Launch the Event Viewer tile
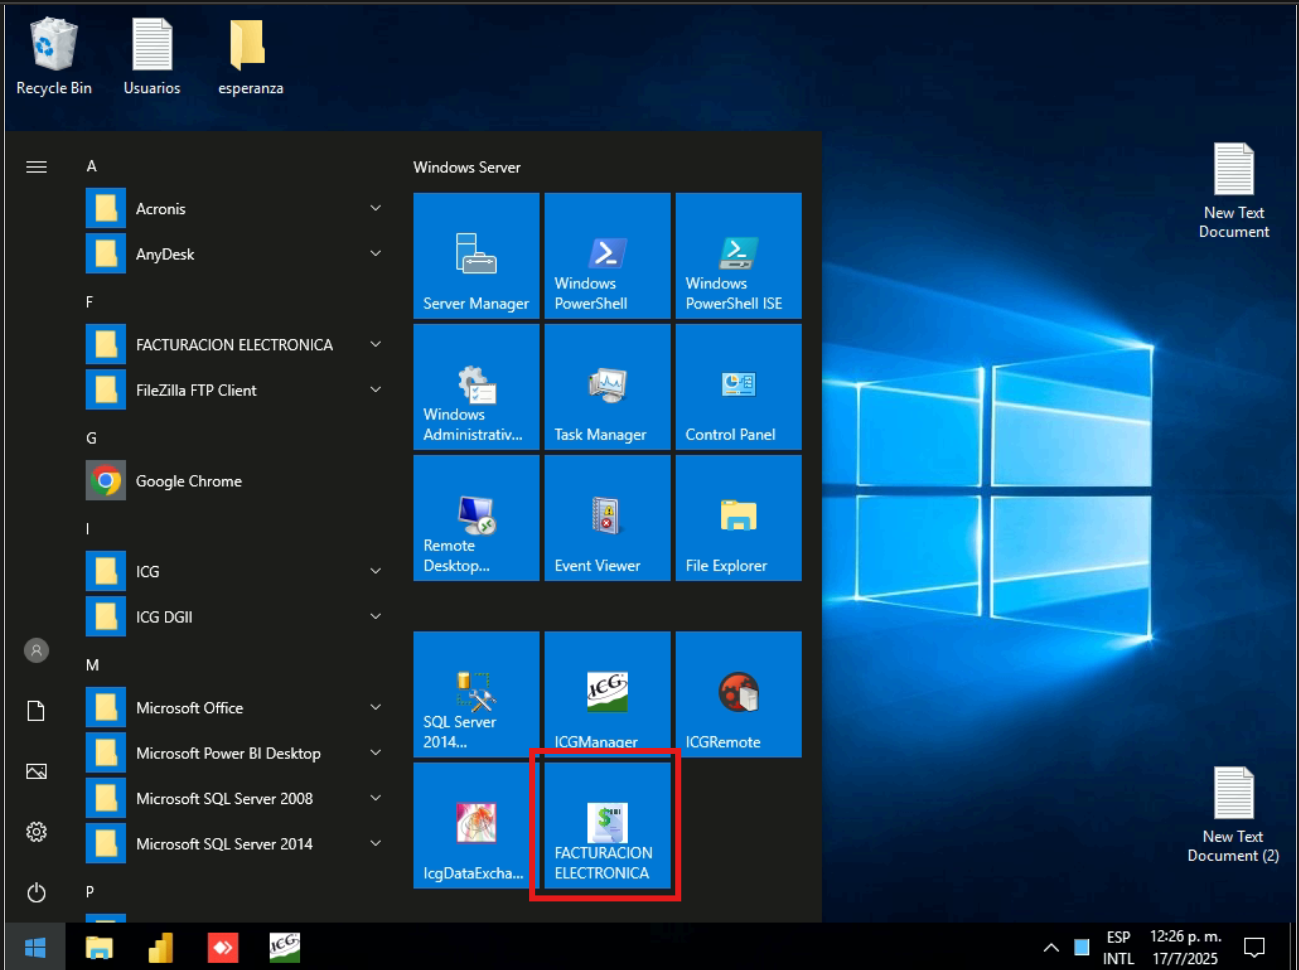The height and width of the screenshot is (970, 1299). (x=607, y=518)
